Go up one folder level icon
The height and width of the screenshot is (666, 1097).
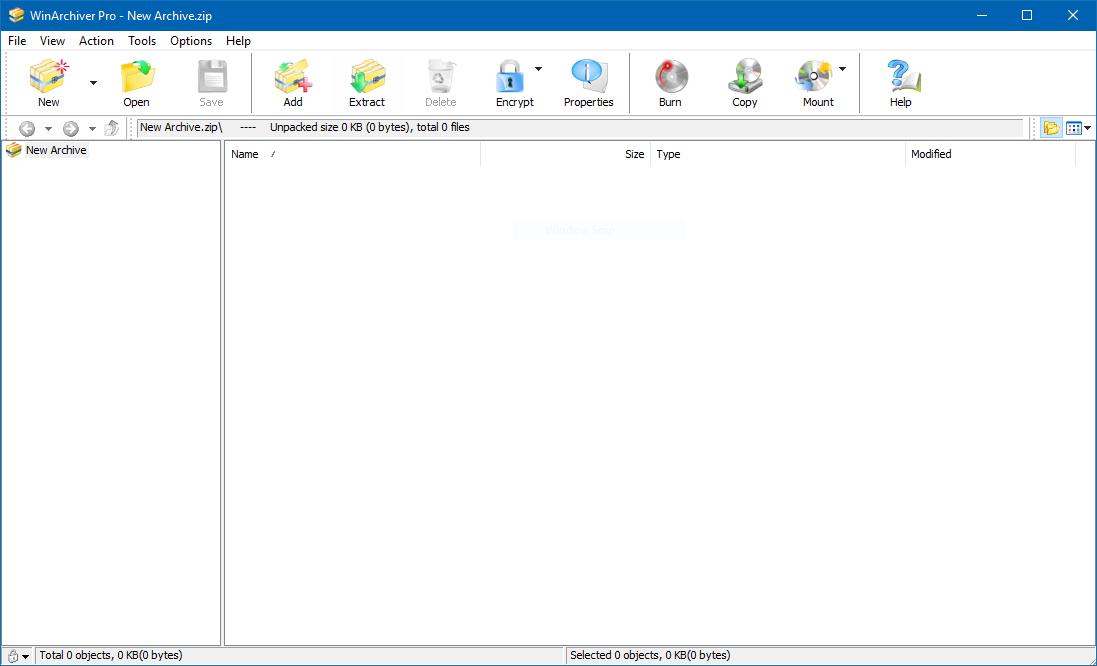coord(111,129)
